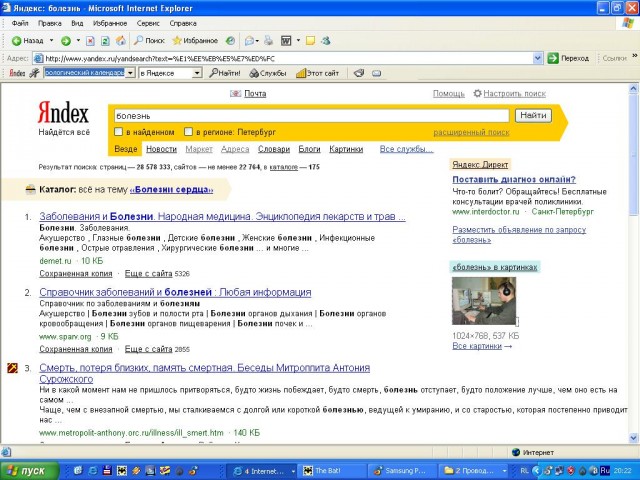Click the vertical scrollbar down arrow
640x480 pixels.
point(633,438)
